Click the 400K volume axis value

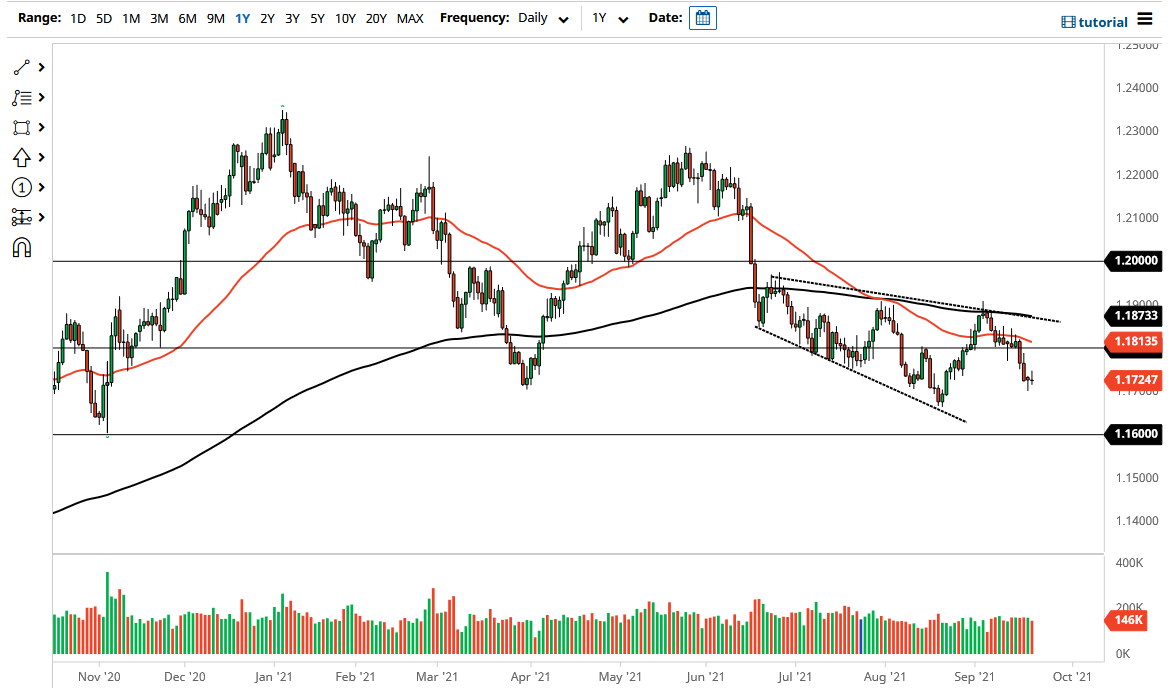(x=1129, y=563)
